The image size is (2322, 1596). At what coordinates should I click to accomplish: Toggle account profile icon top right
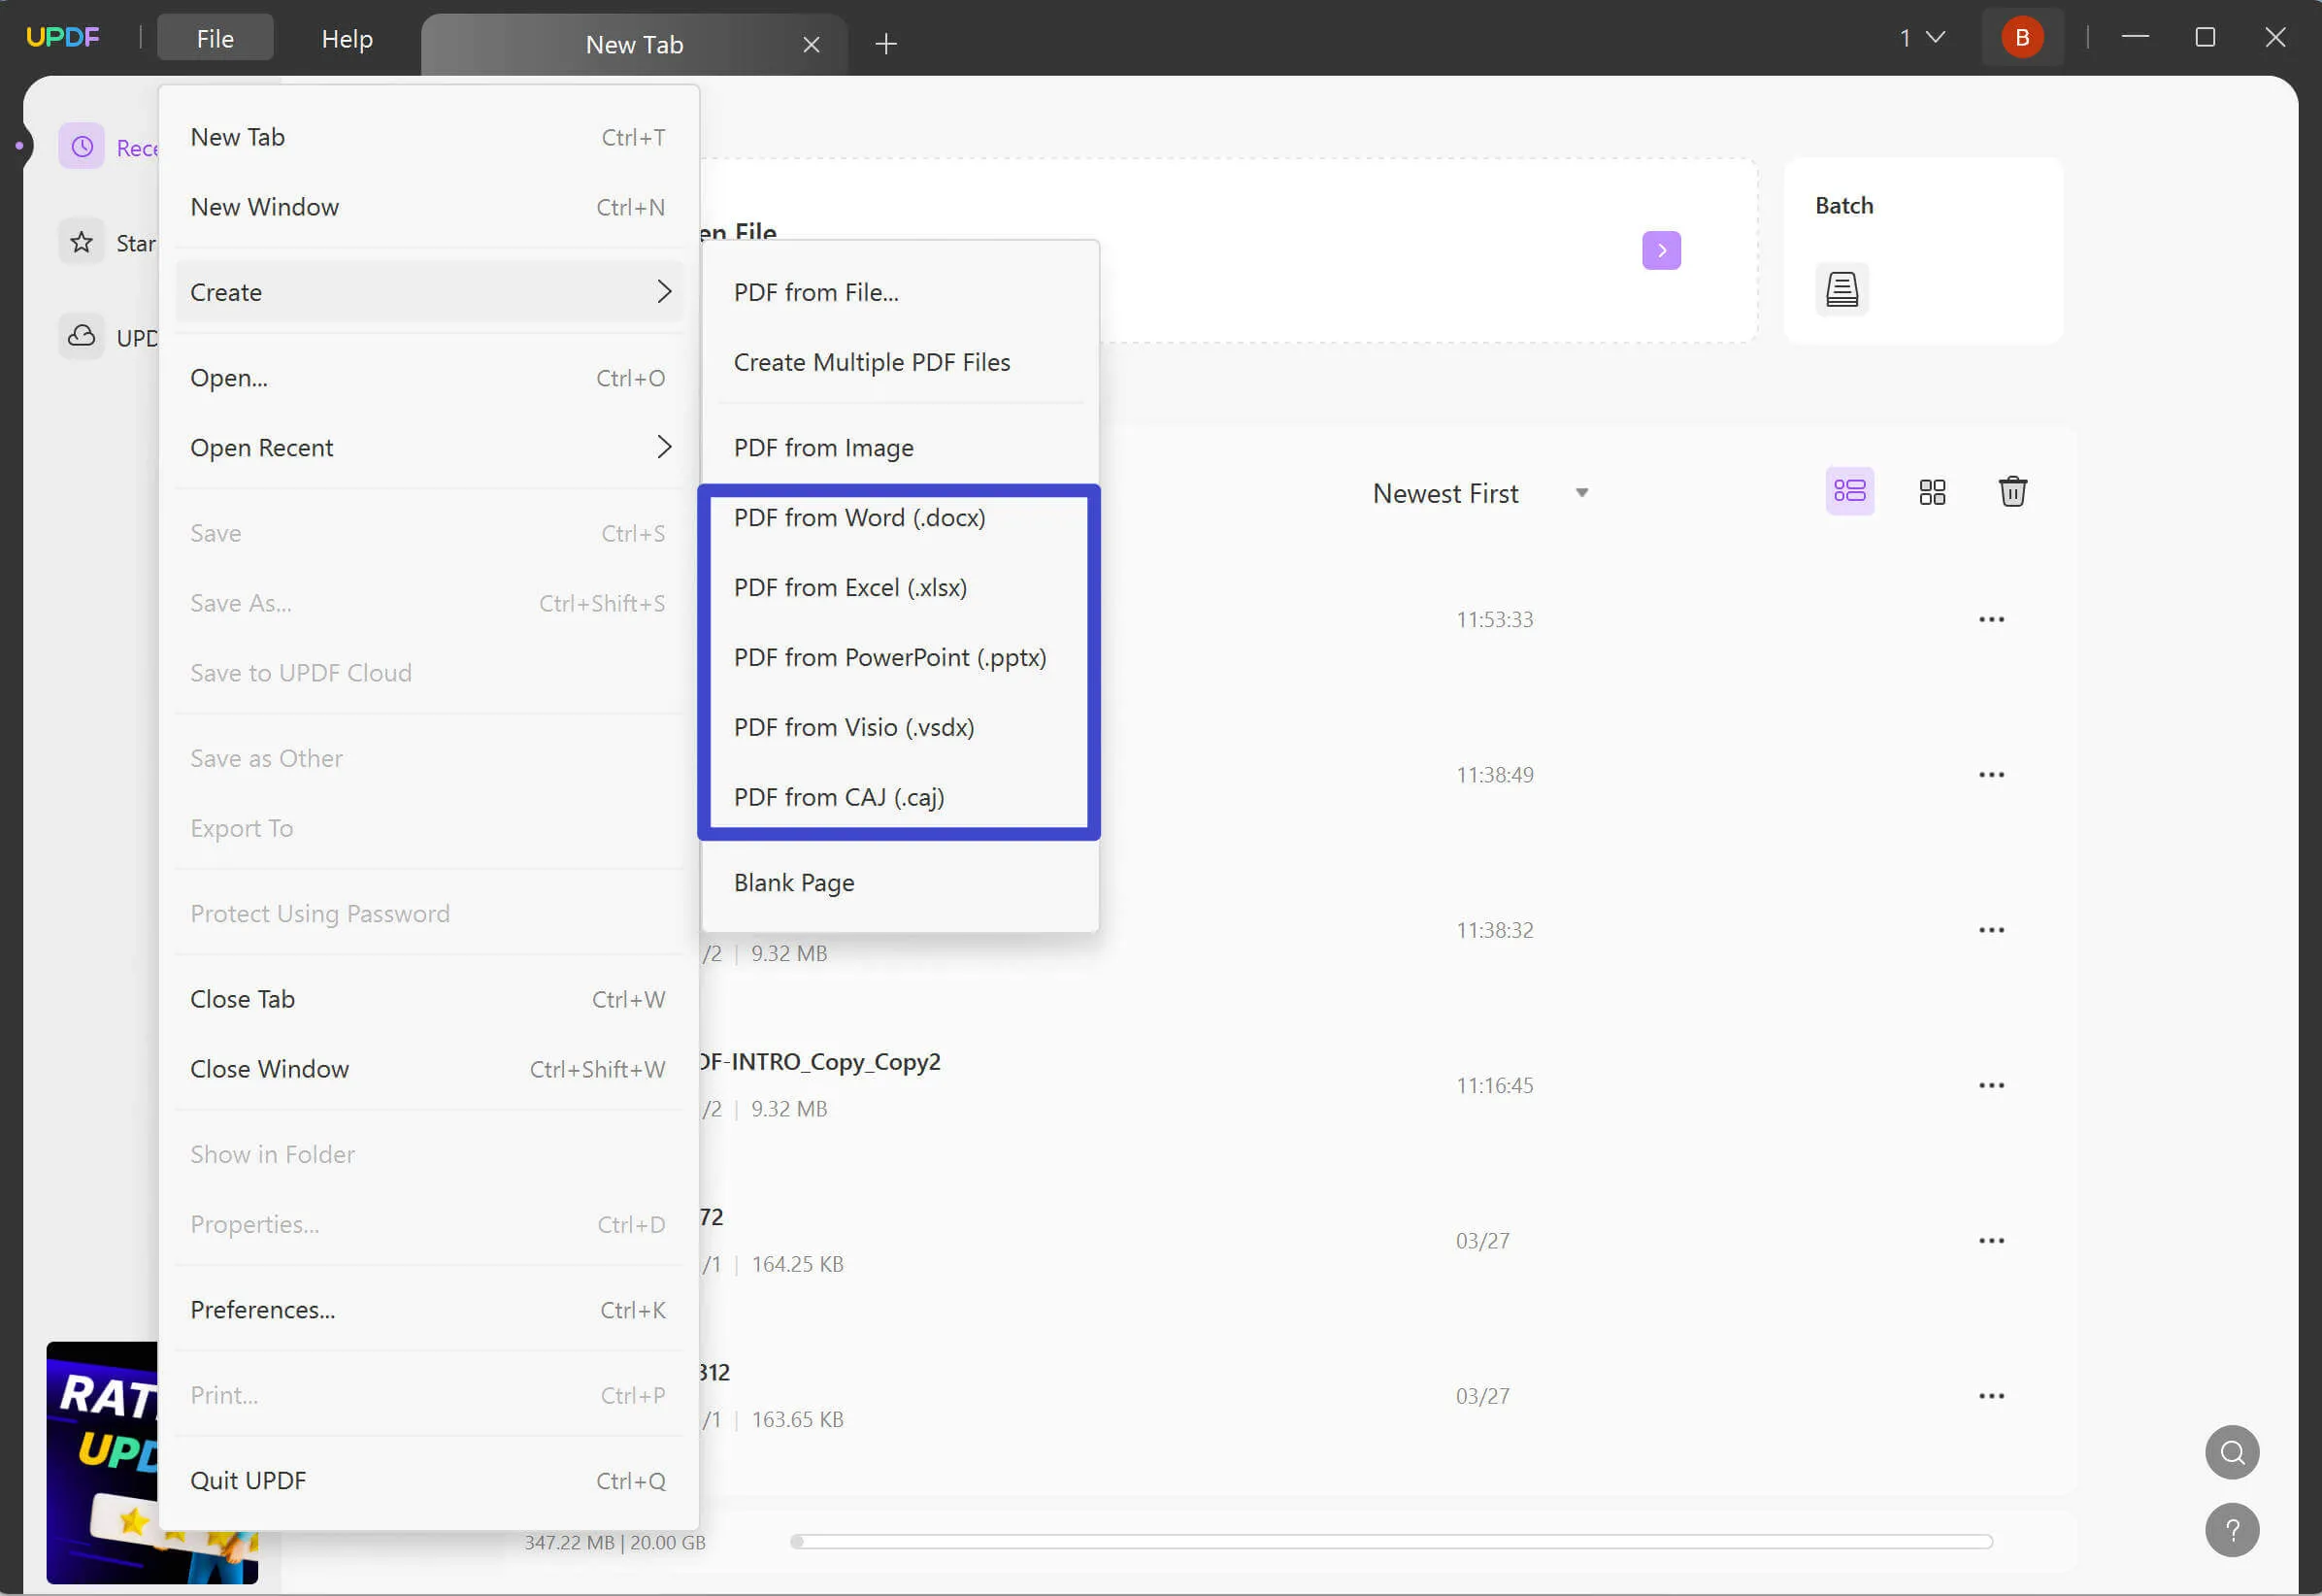pos(2022,37)
